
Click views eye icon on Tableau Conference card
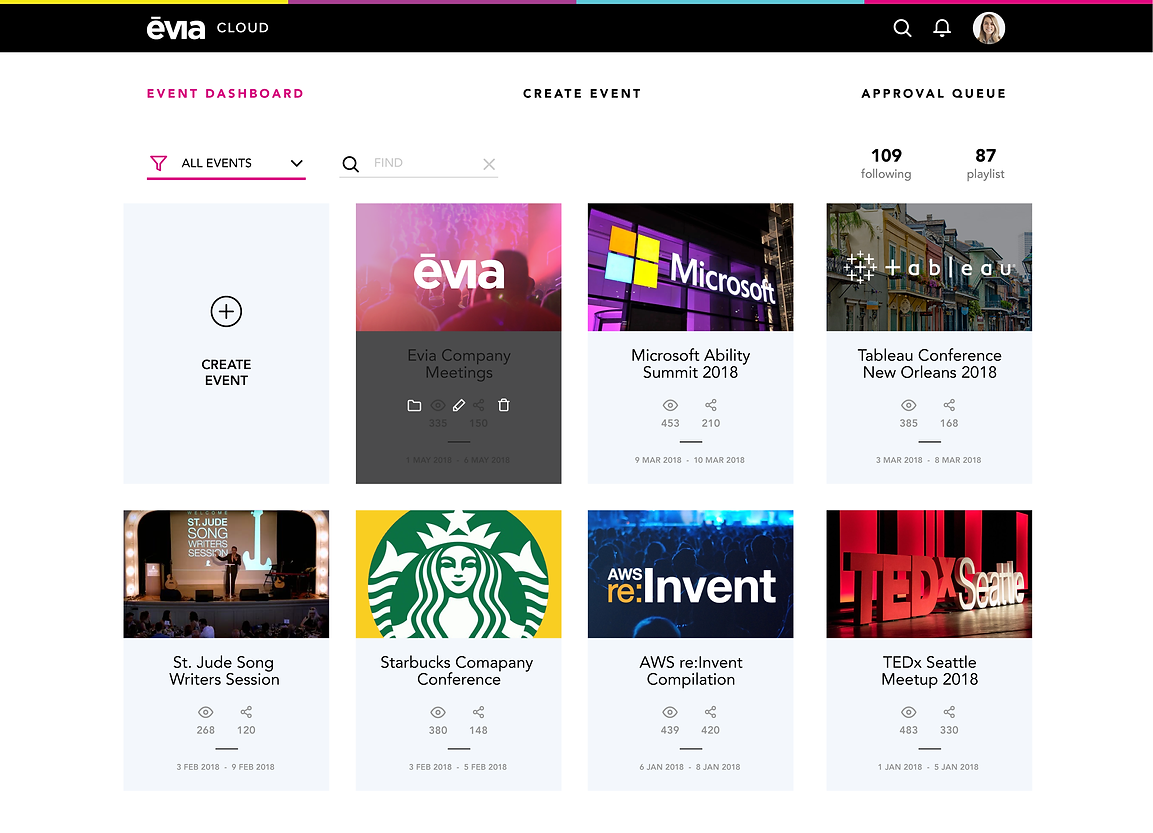(x=909, y=405)
